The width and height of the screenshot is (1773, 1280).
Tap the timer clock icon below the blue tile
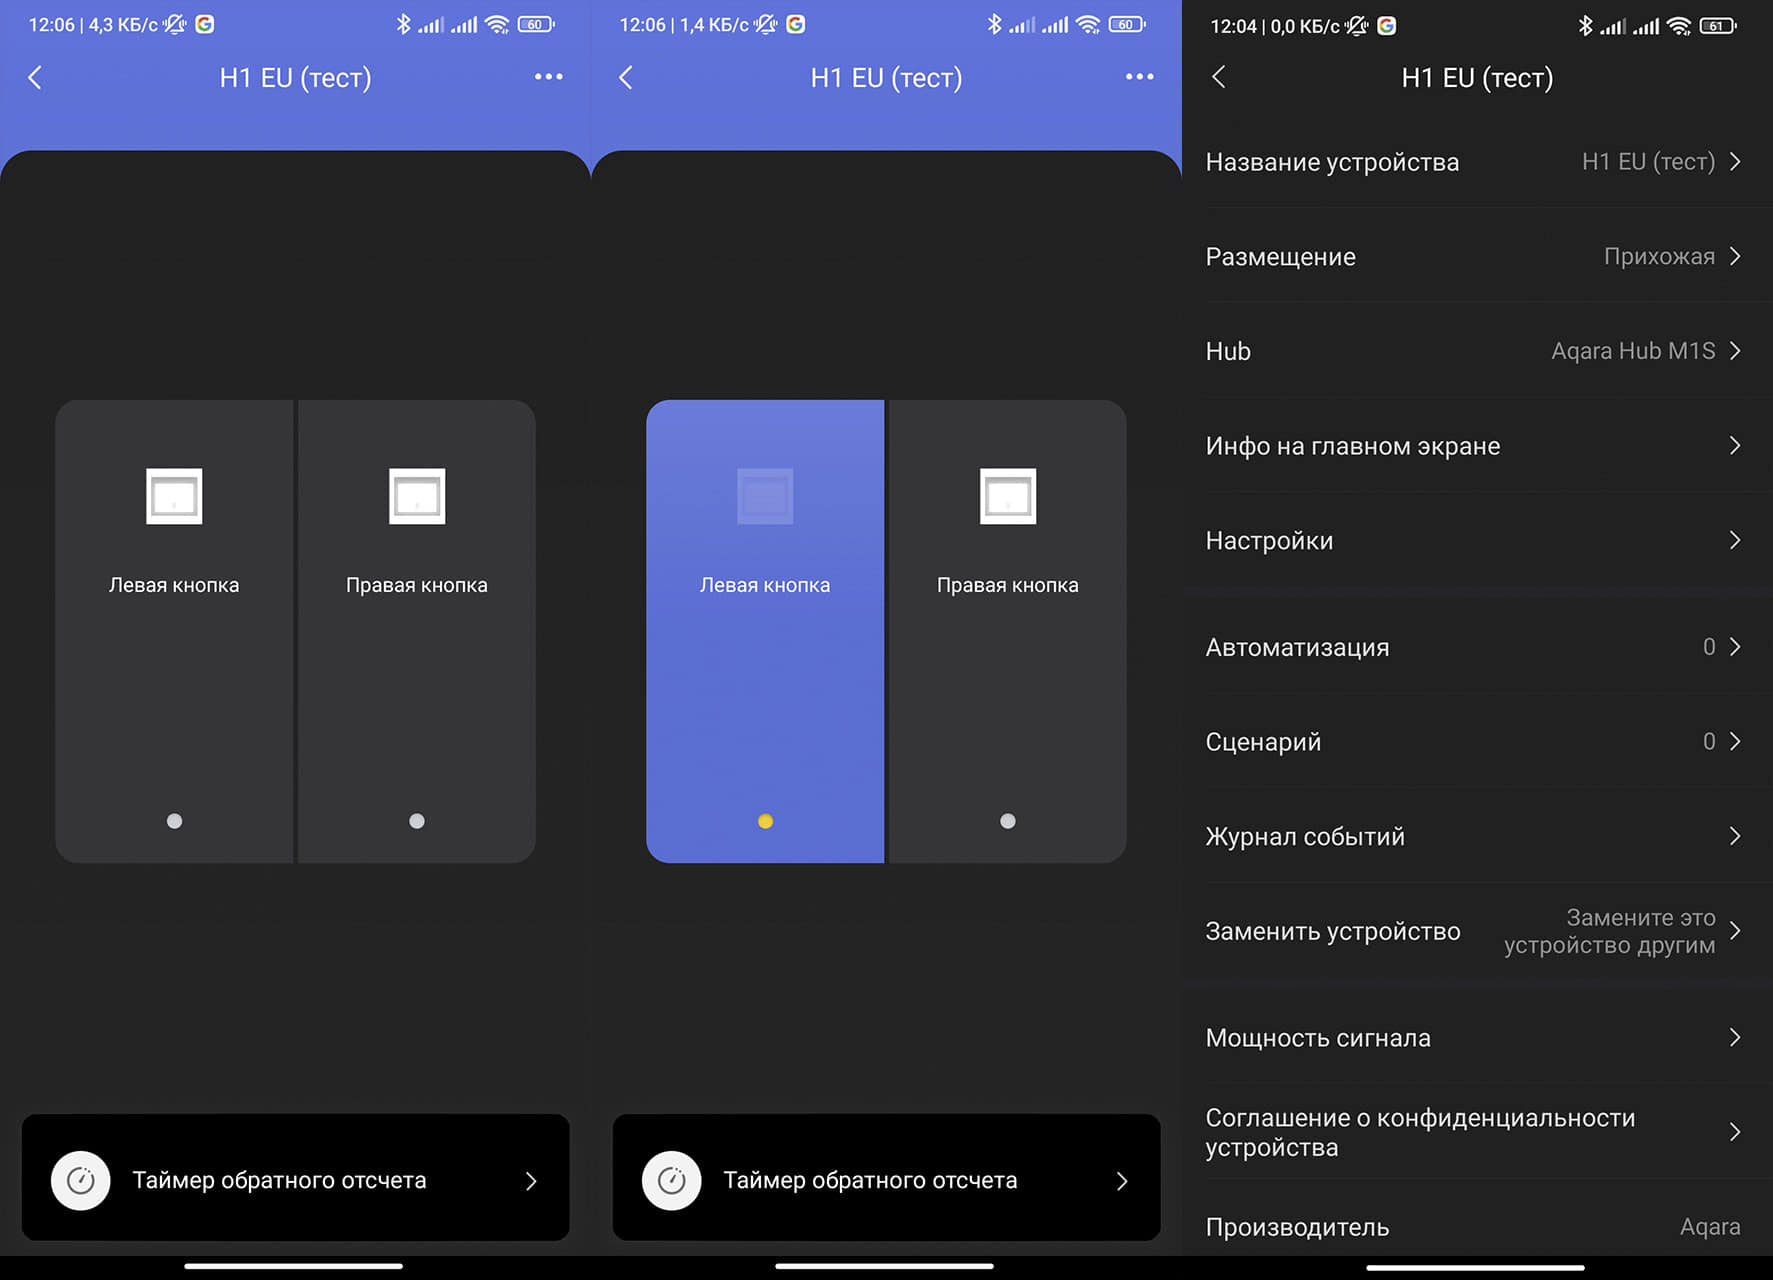(672, 1181)
